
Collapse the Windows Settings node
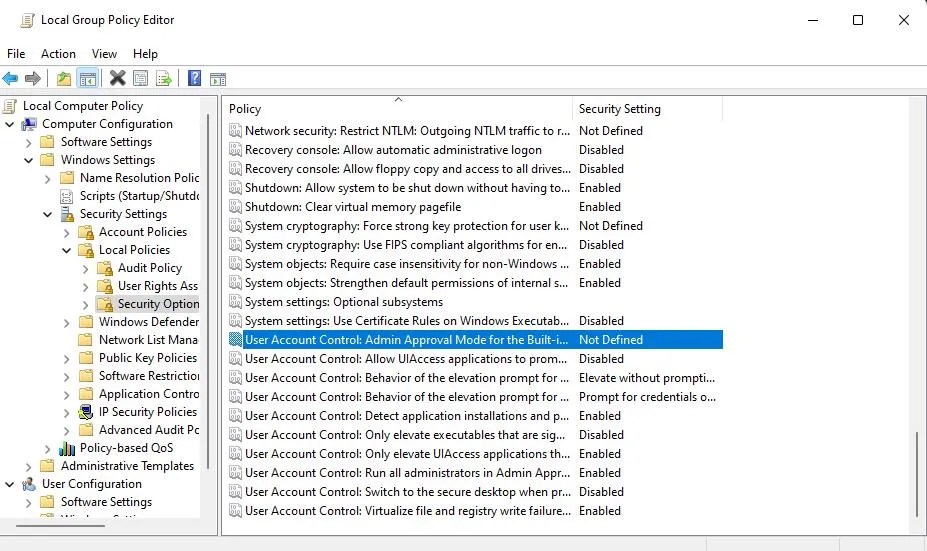(x=28, y=160)
